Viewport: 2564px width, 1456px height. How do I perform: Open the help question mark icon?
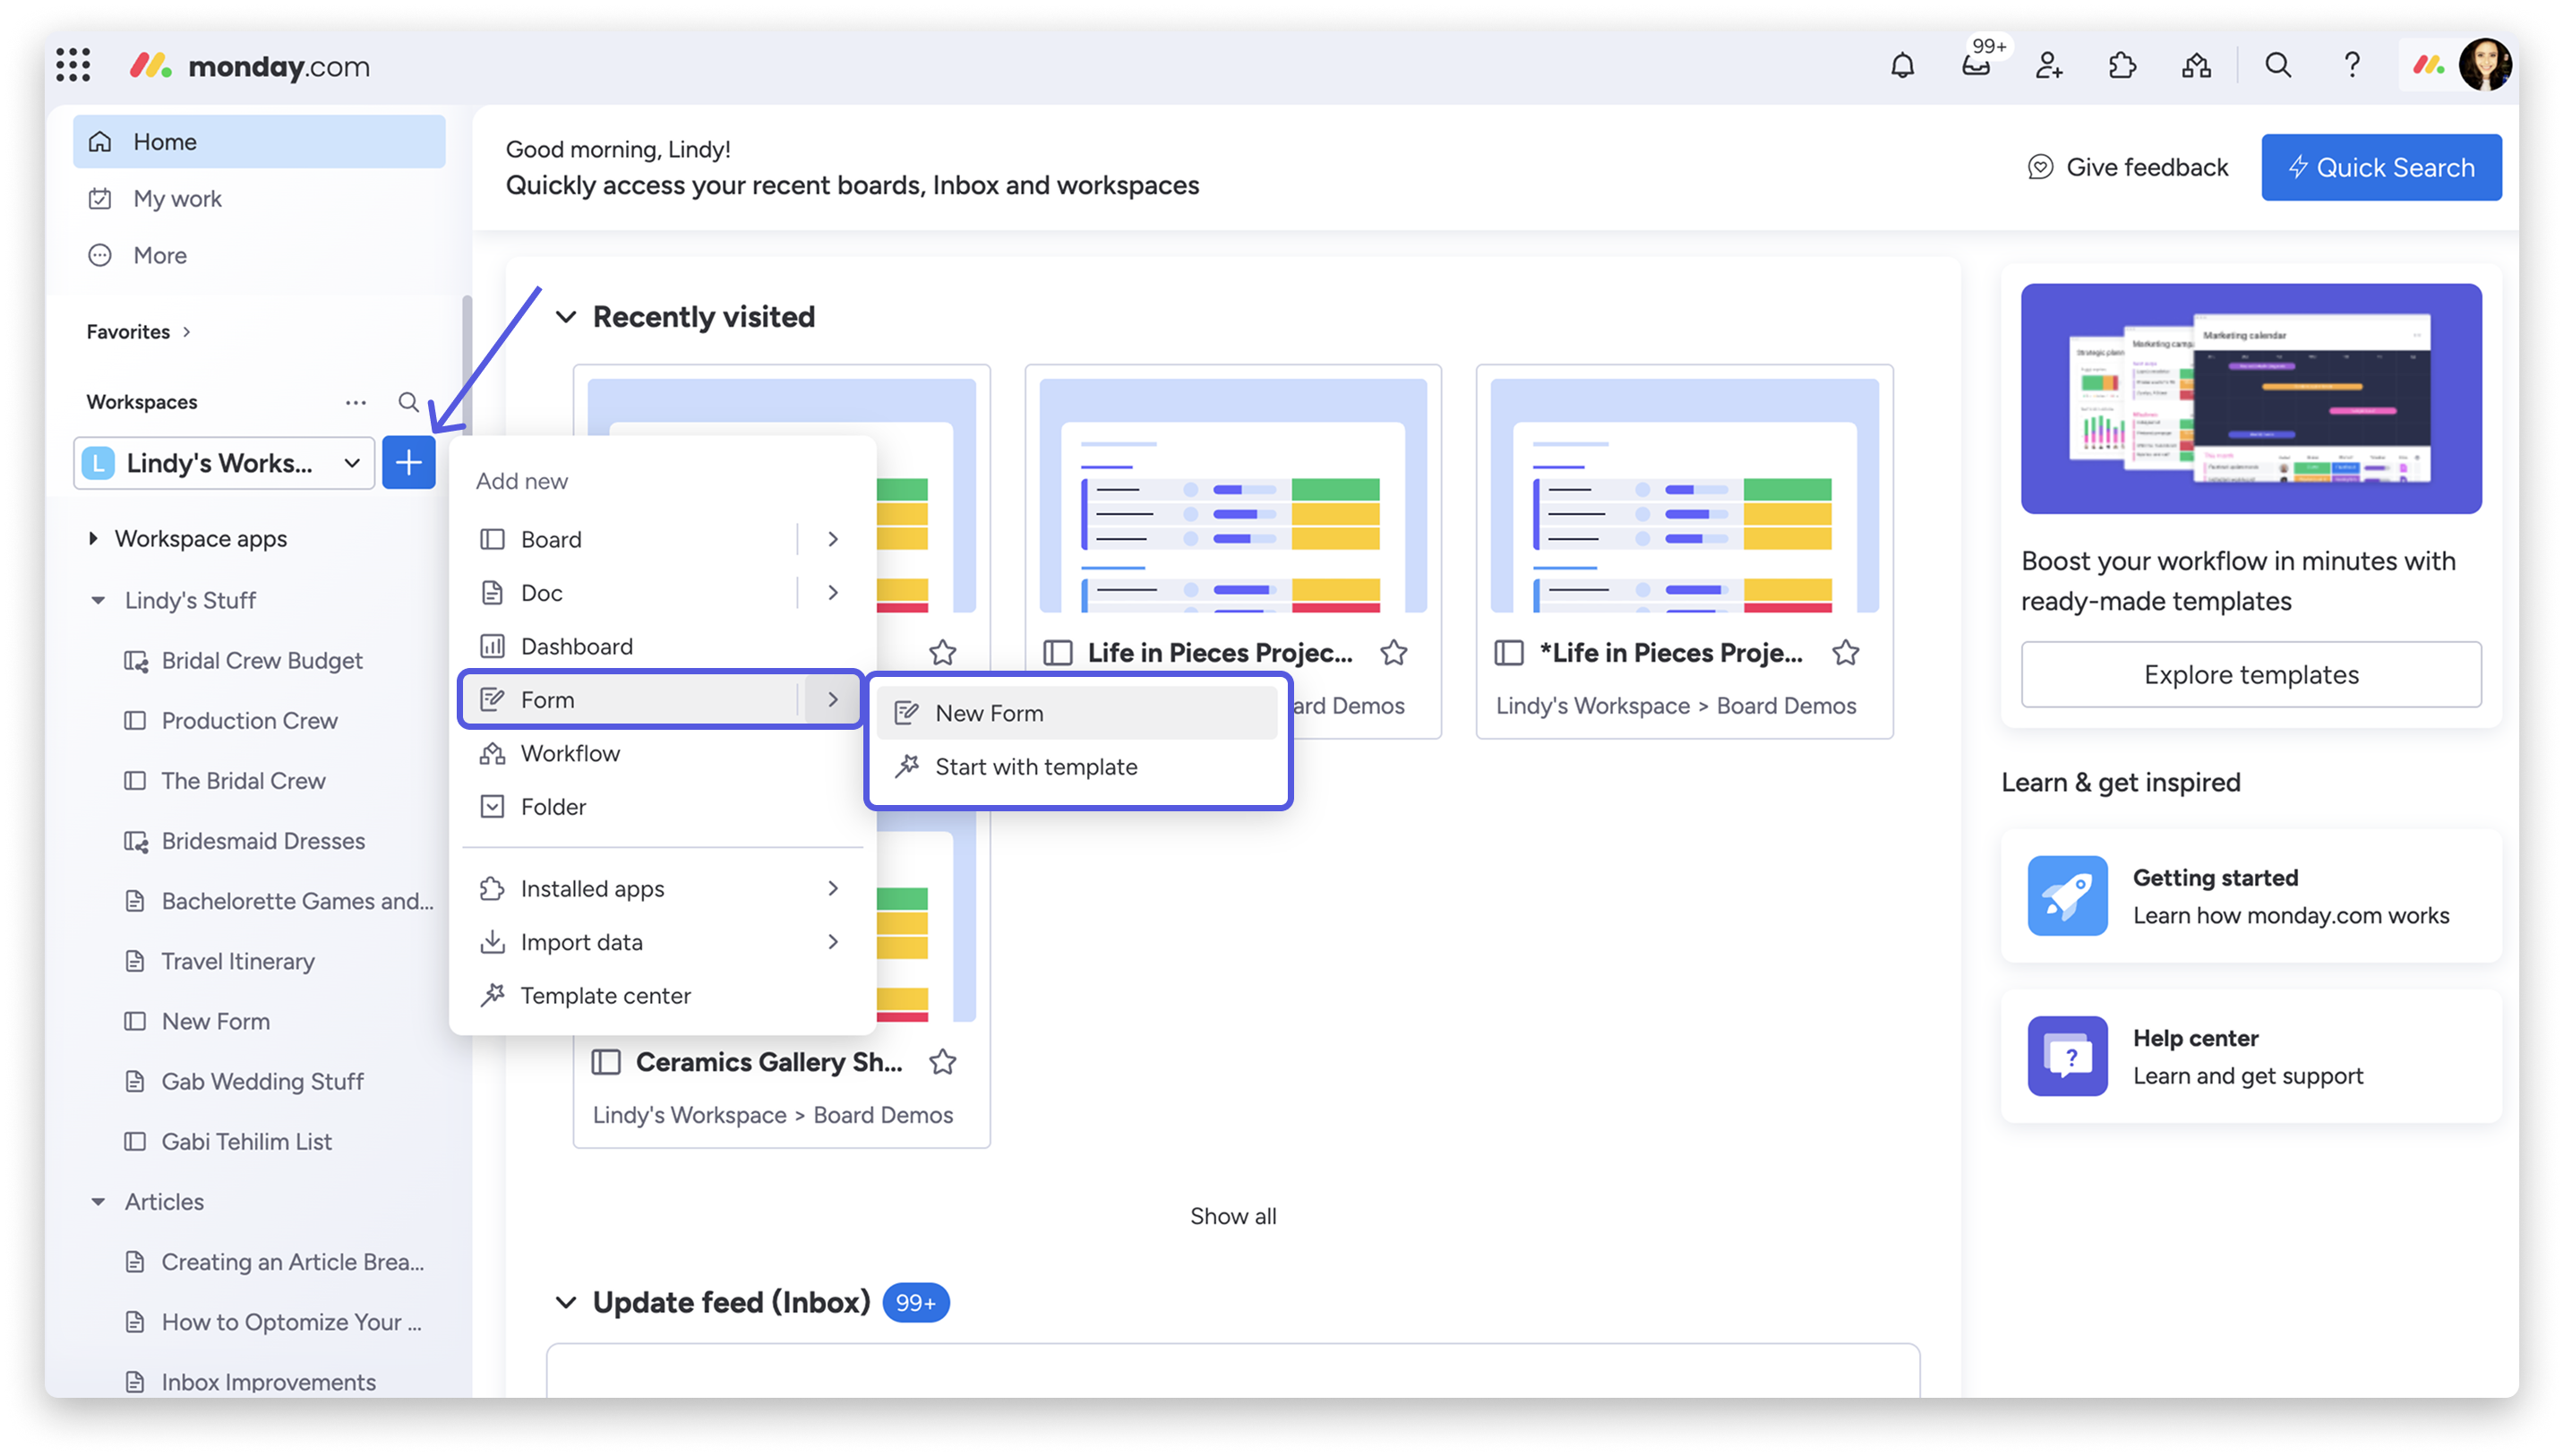click(x=2352, y=66)
